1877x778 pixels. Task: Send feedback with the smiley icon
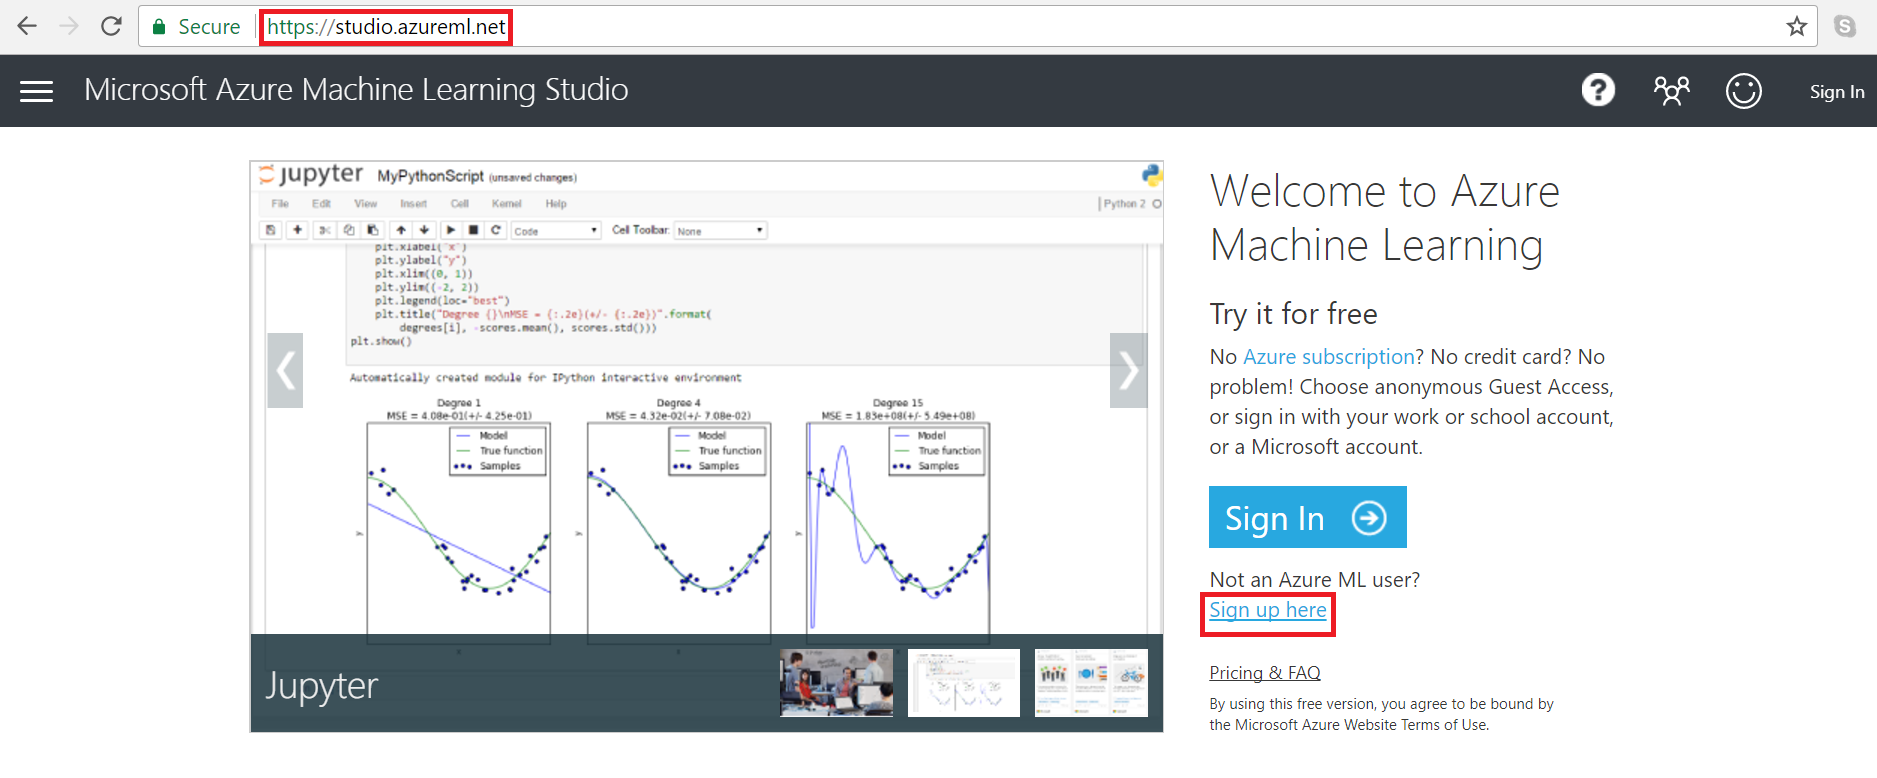click(1743, 91)
